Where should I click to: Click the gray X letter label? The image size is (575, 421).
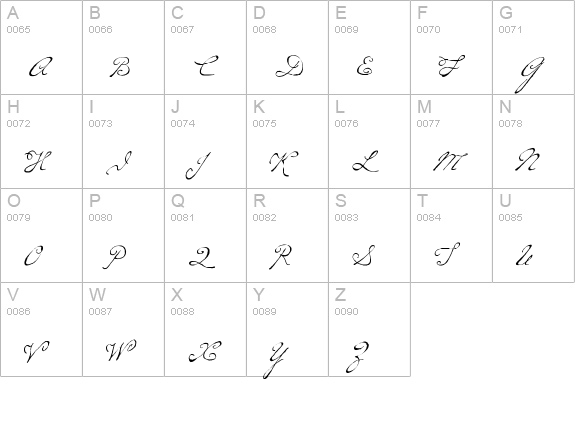pyautogui.click(x=177, y=295)
